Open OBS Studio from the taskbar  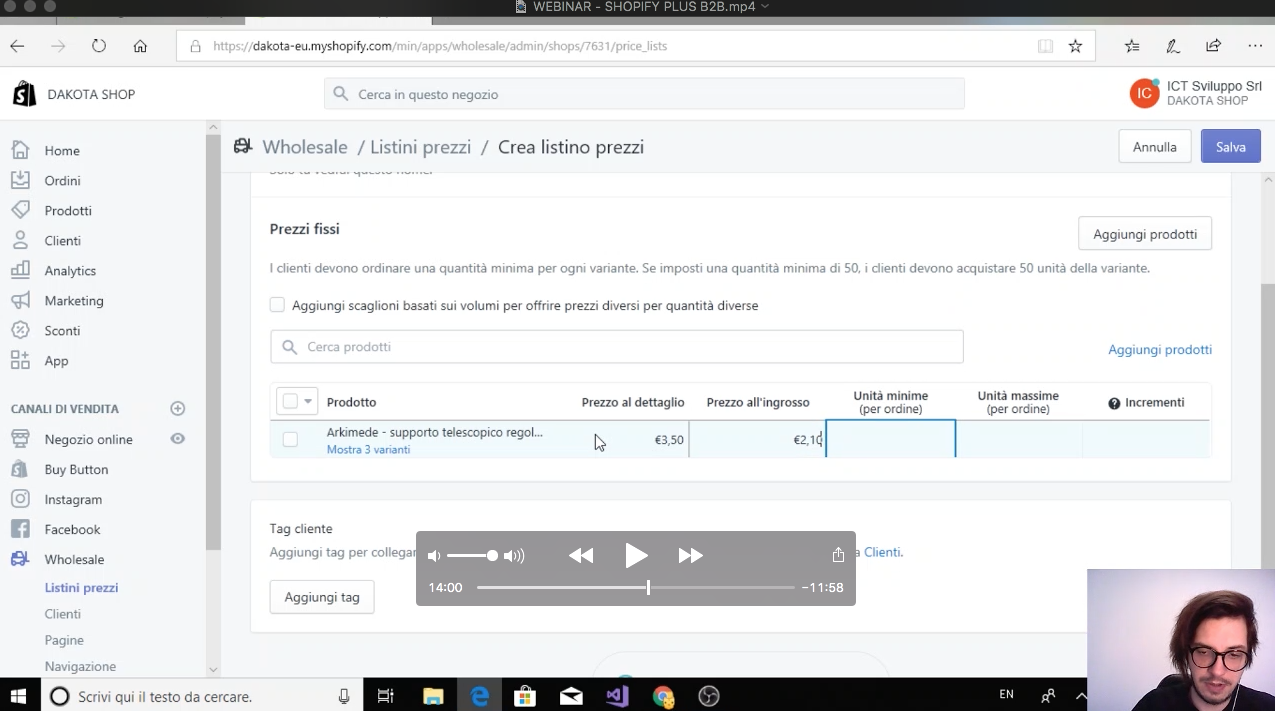tap(709, 696)
